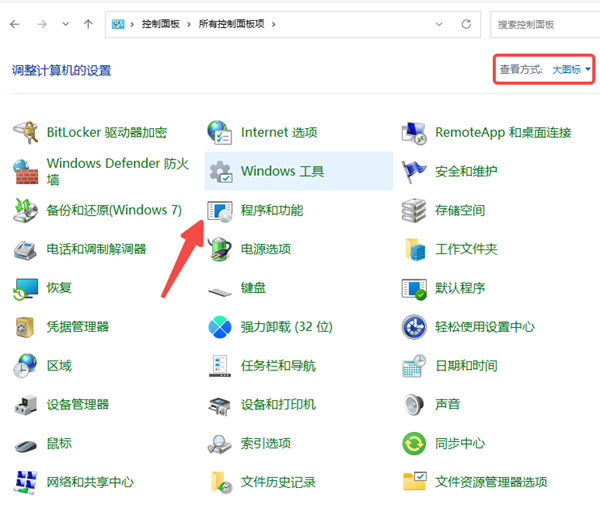Open recent locations dropdown beside forward arrow
Viewport: 600px width, 505px height.
tap(66, 23)
